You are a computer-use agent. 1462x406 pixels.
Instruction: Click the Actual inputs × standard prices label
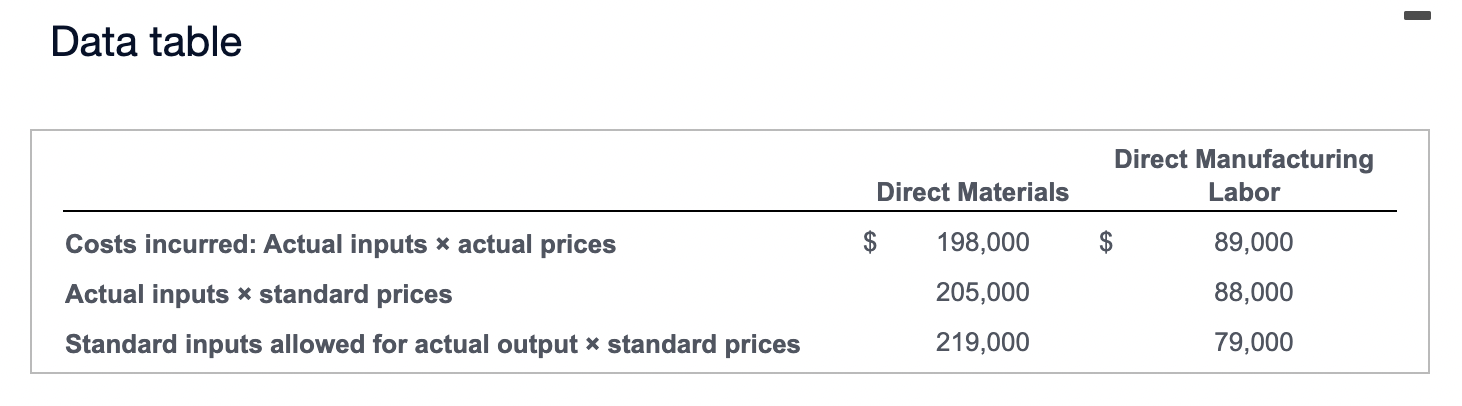pos(258,294)
